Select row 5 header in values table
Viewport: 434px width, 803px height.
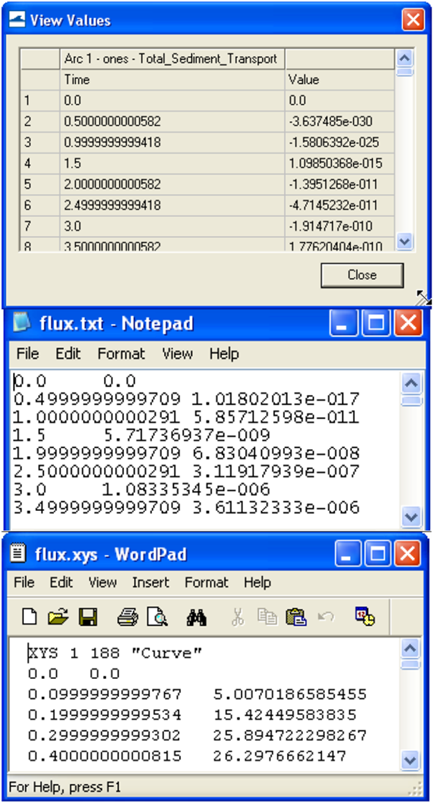tap(40, 184)
